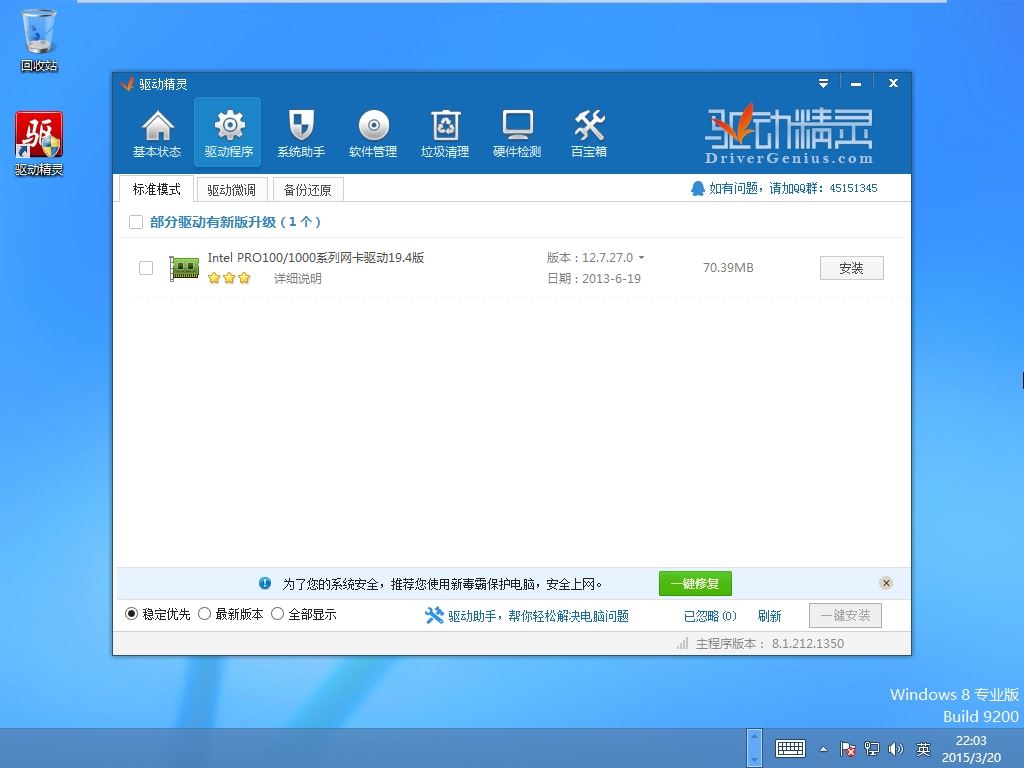Click the signal bars icon near 主程序版本

682,643
